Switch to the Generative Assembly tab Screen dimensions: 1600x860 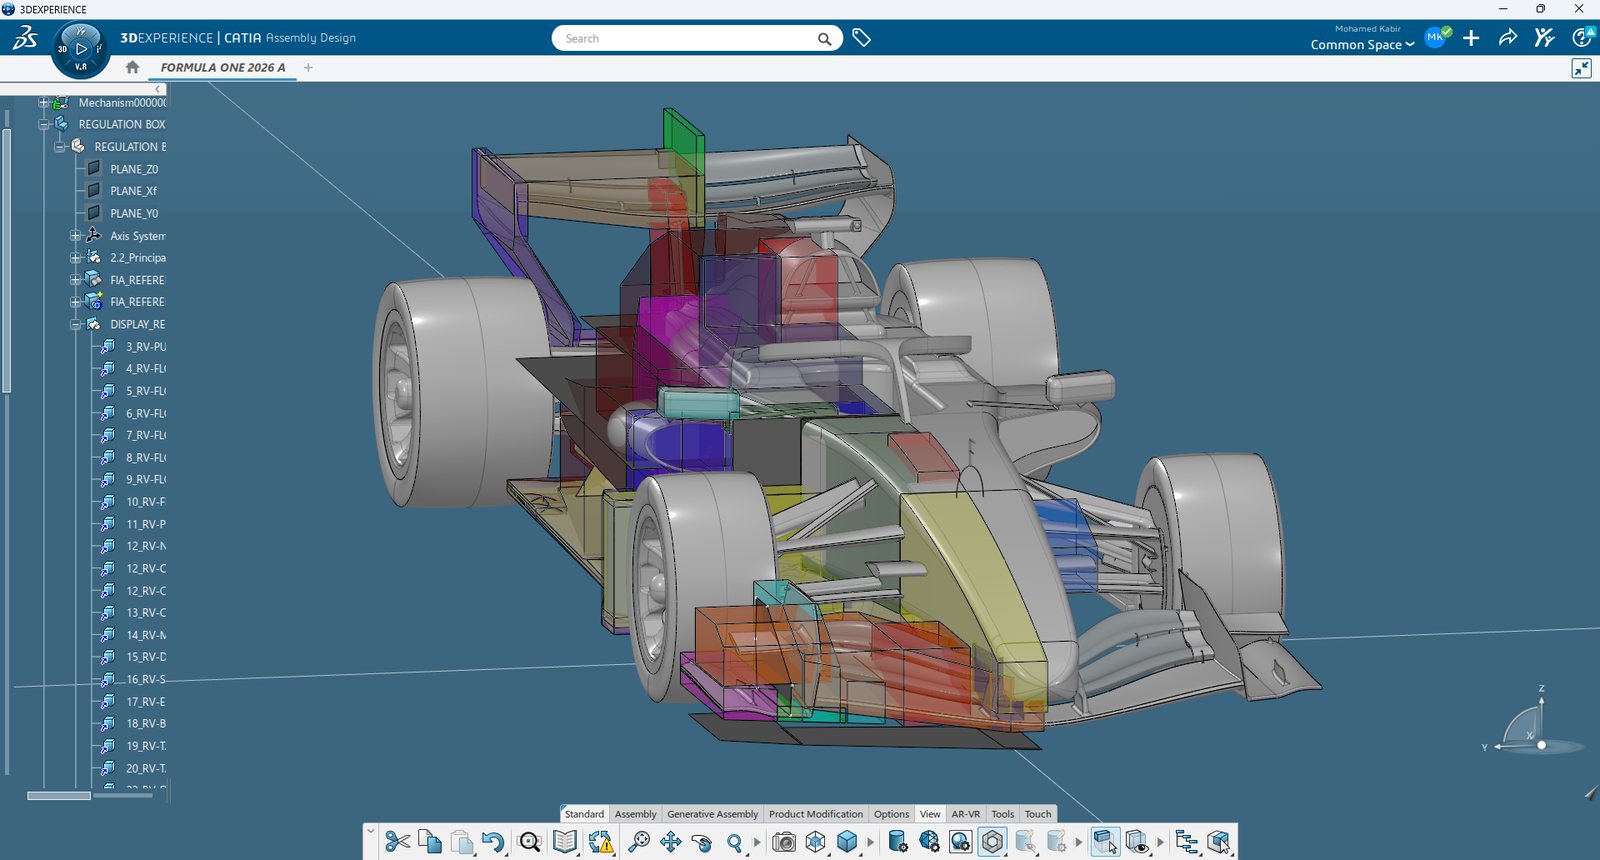(x=713, y=814)
